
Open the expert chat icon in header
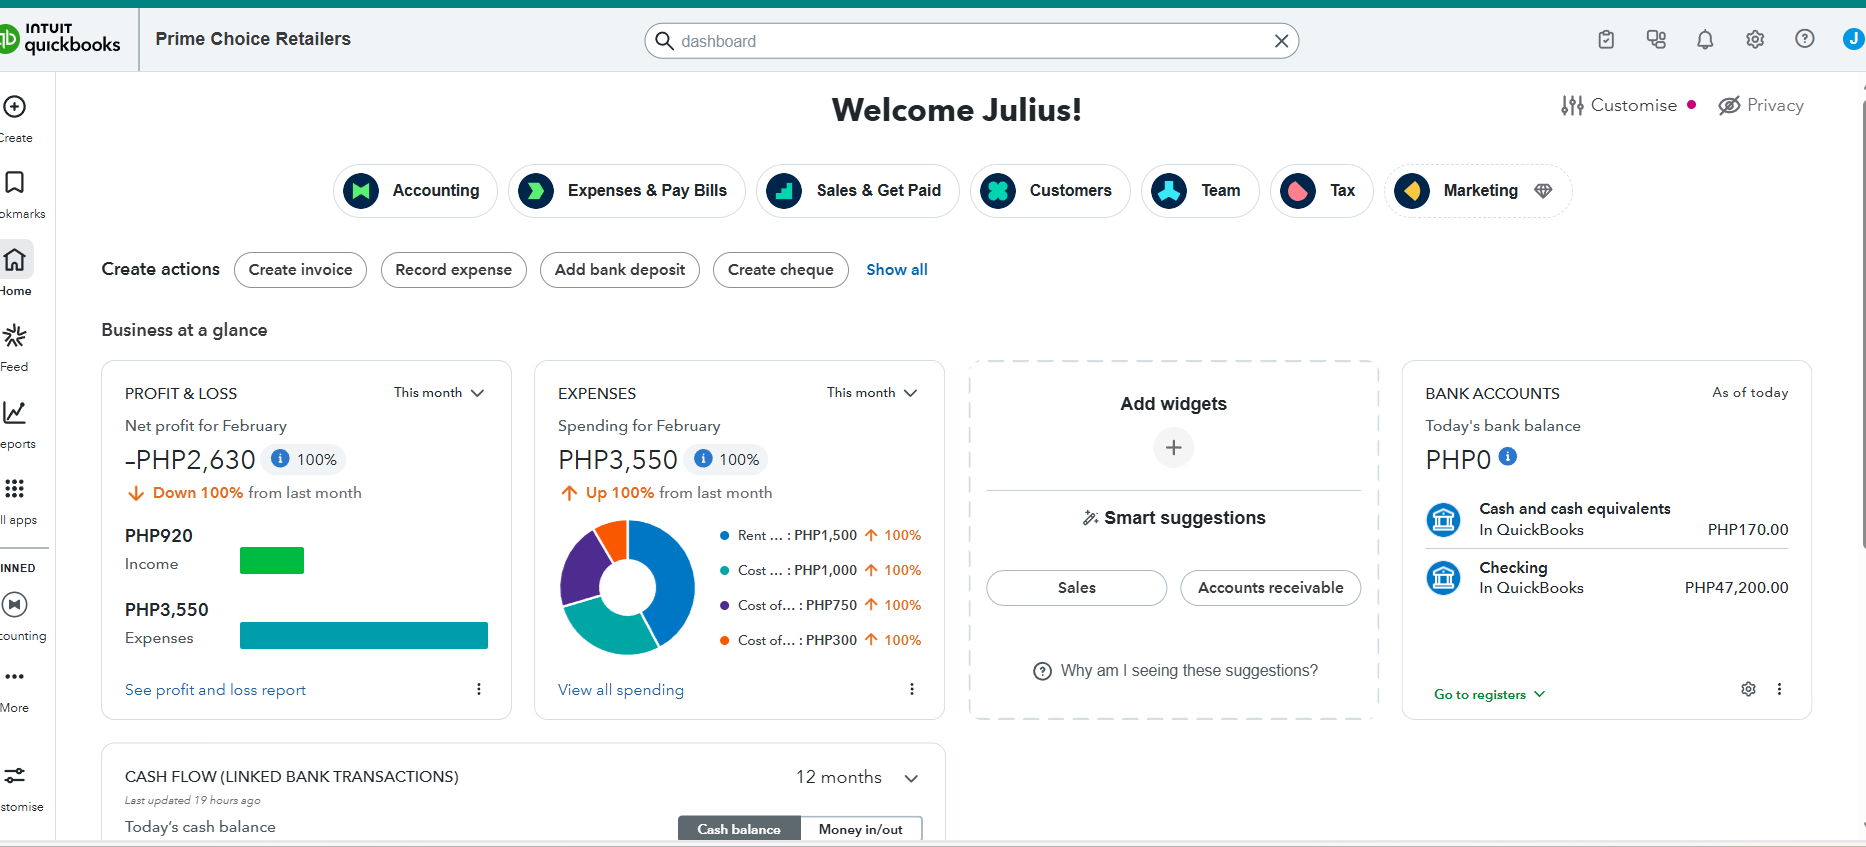pos(1656,40)
